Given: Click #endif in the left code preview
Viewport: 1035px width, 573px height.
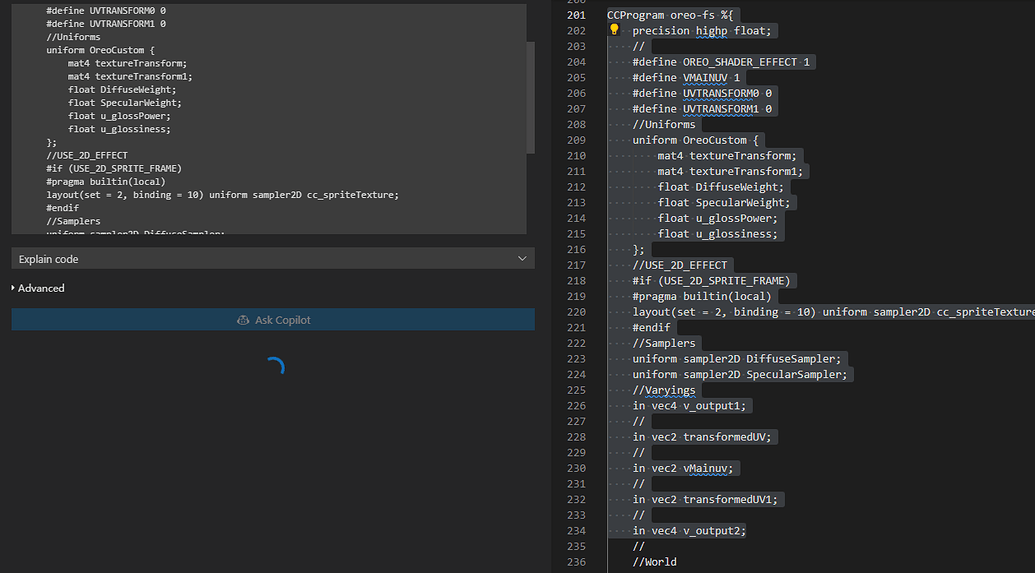Looking at the screenshot, I should (x=64, y=208).
